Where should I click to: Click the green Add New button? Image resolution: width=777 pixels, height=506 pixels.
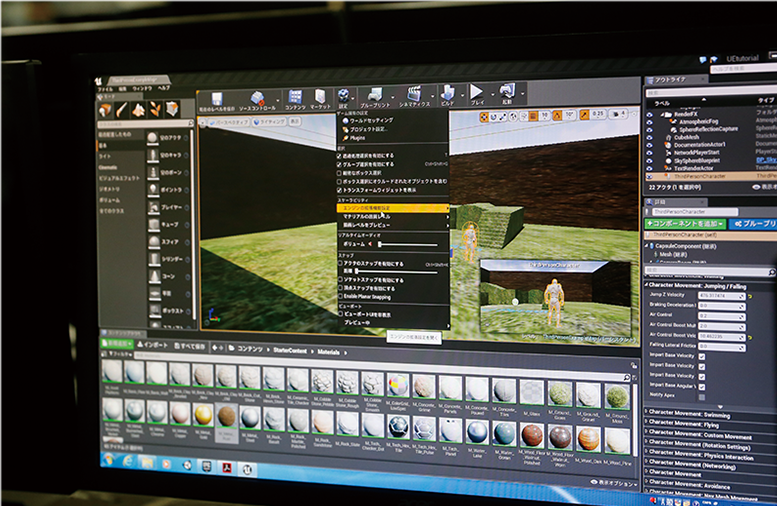coord(116,343)
